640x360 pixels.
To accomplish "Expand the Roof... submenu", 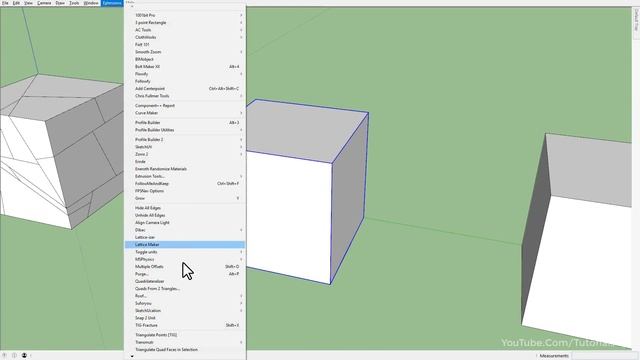I will click(x=184, y=296).
